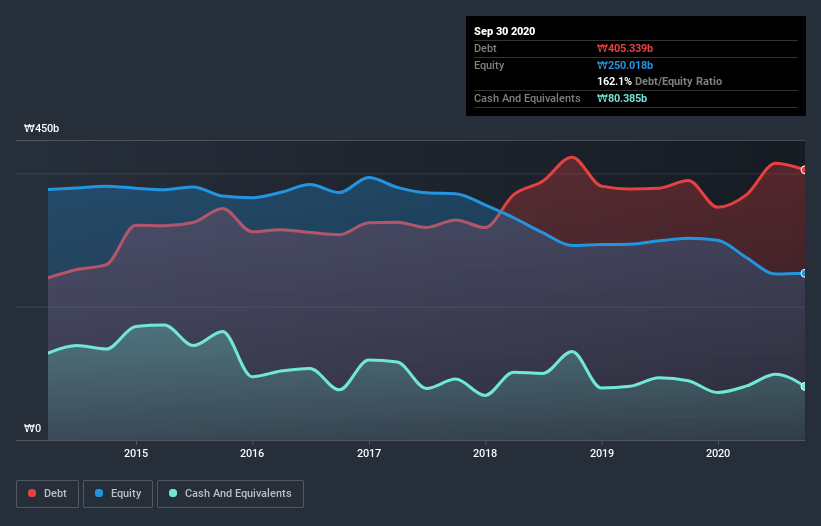This screenshot has height=526, width=821.
Task: Click the ₩250.018b equity value
Action: 625,65
